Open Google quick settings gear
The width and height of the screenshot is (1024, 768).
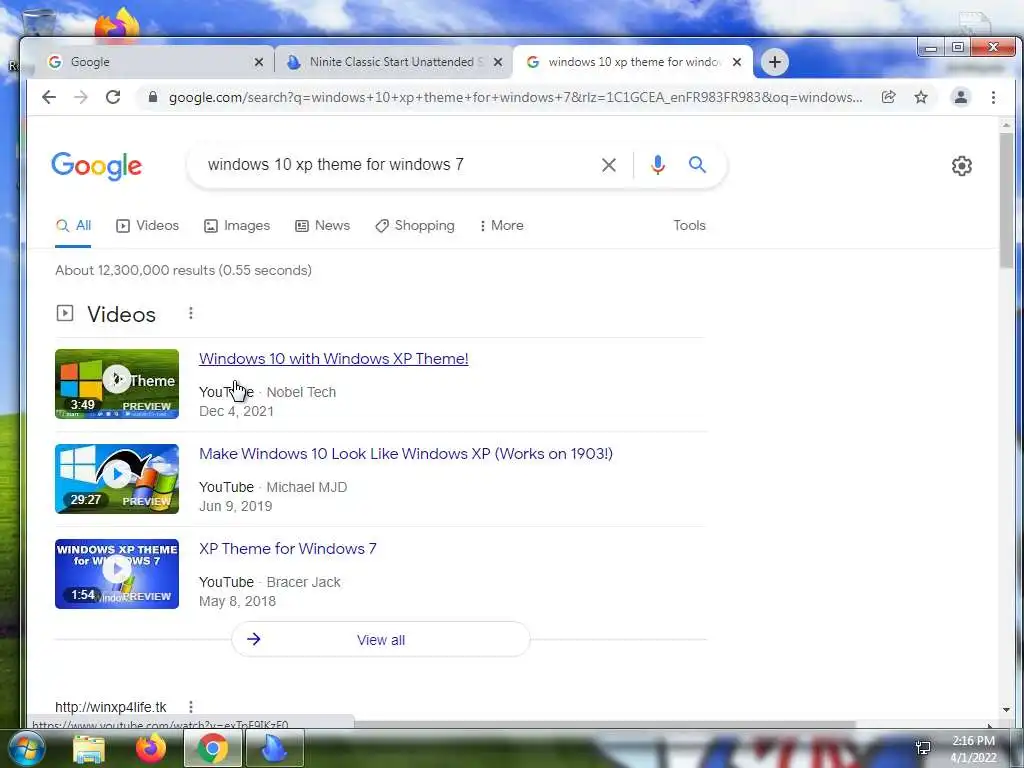[961, 166]
